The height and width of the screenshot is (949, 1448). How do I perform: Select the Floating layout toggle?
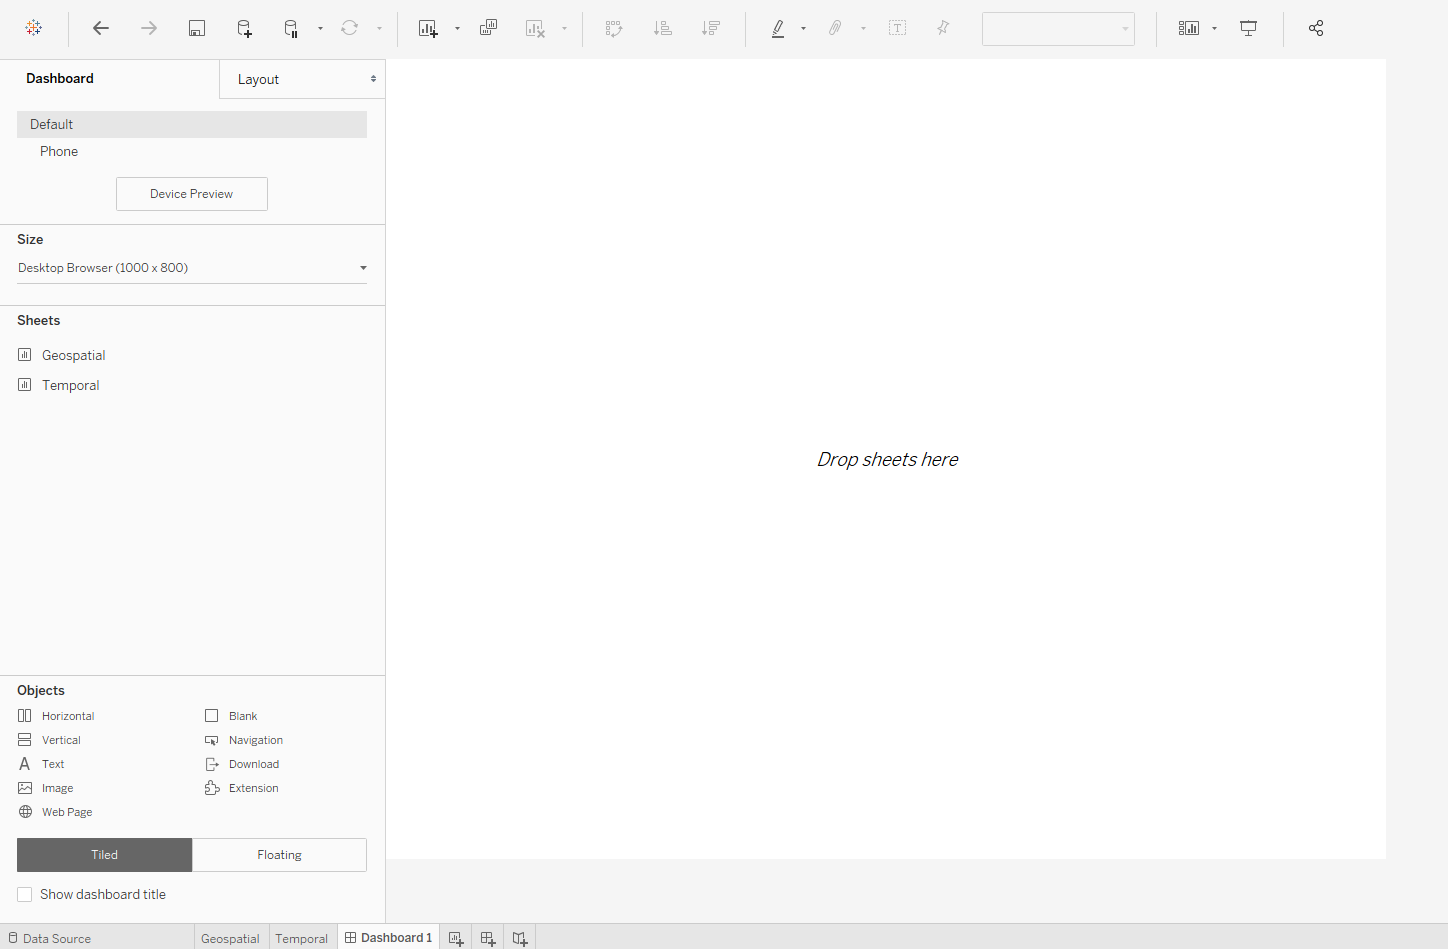(x=279, y=855)
